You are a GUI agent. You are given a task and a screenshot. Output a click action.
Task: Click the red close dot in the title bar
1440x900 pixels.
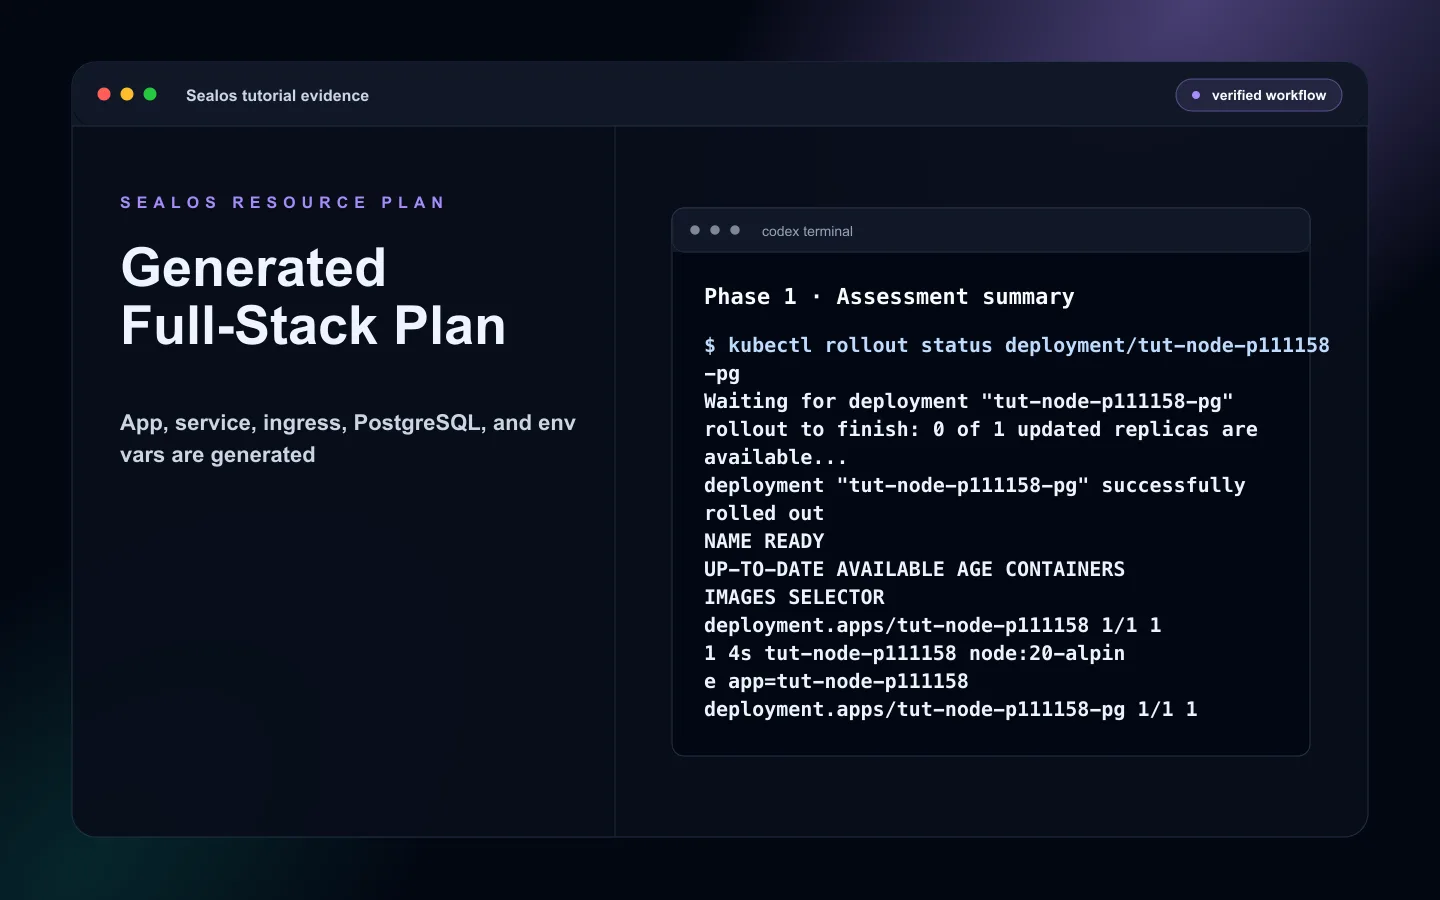point(104,94)
